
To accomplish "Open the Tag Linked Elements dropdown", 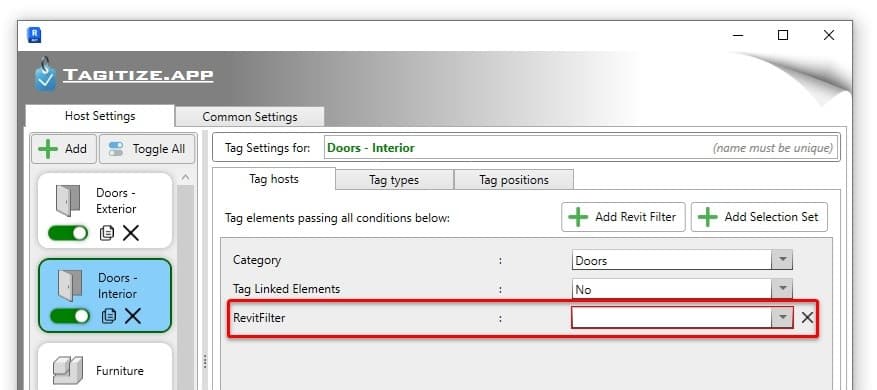I will point(682,289).
